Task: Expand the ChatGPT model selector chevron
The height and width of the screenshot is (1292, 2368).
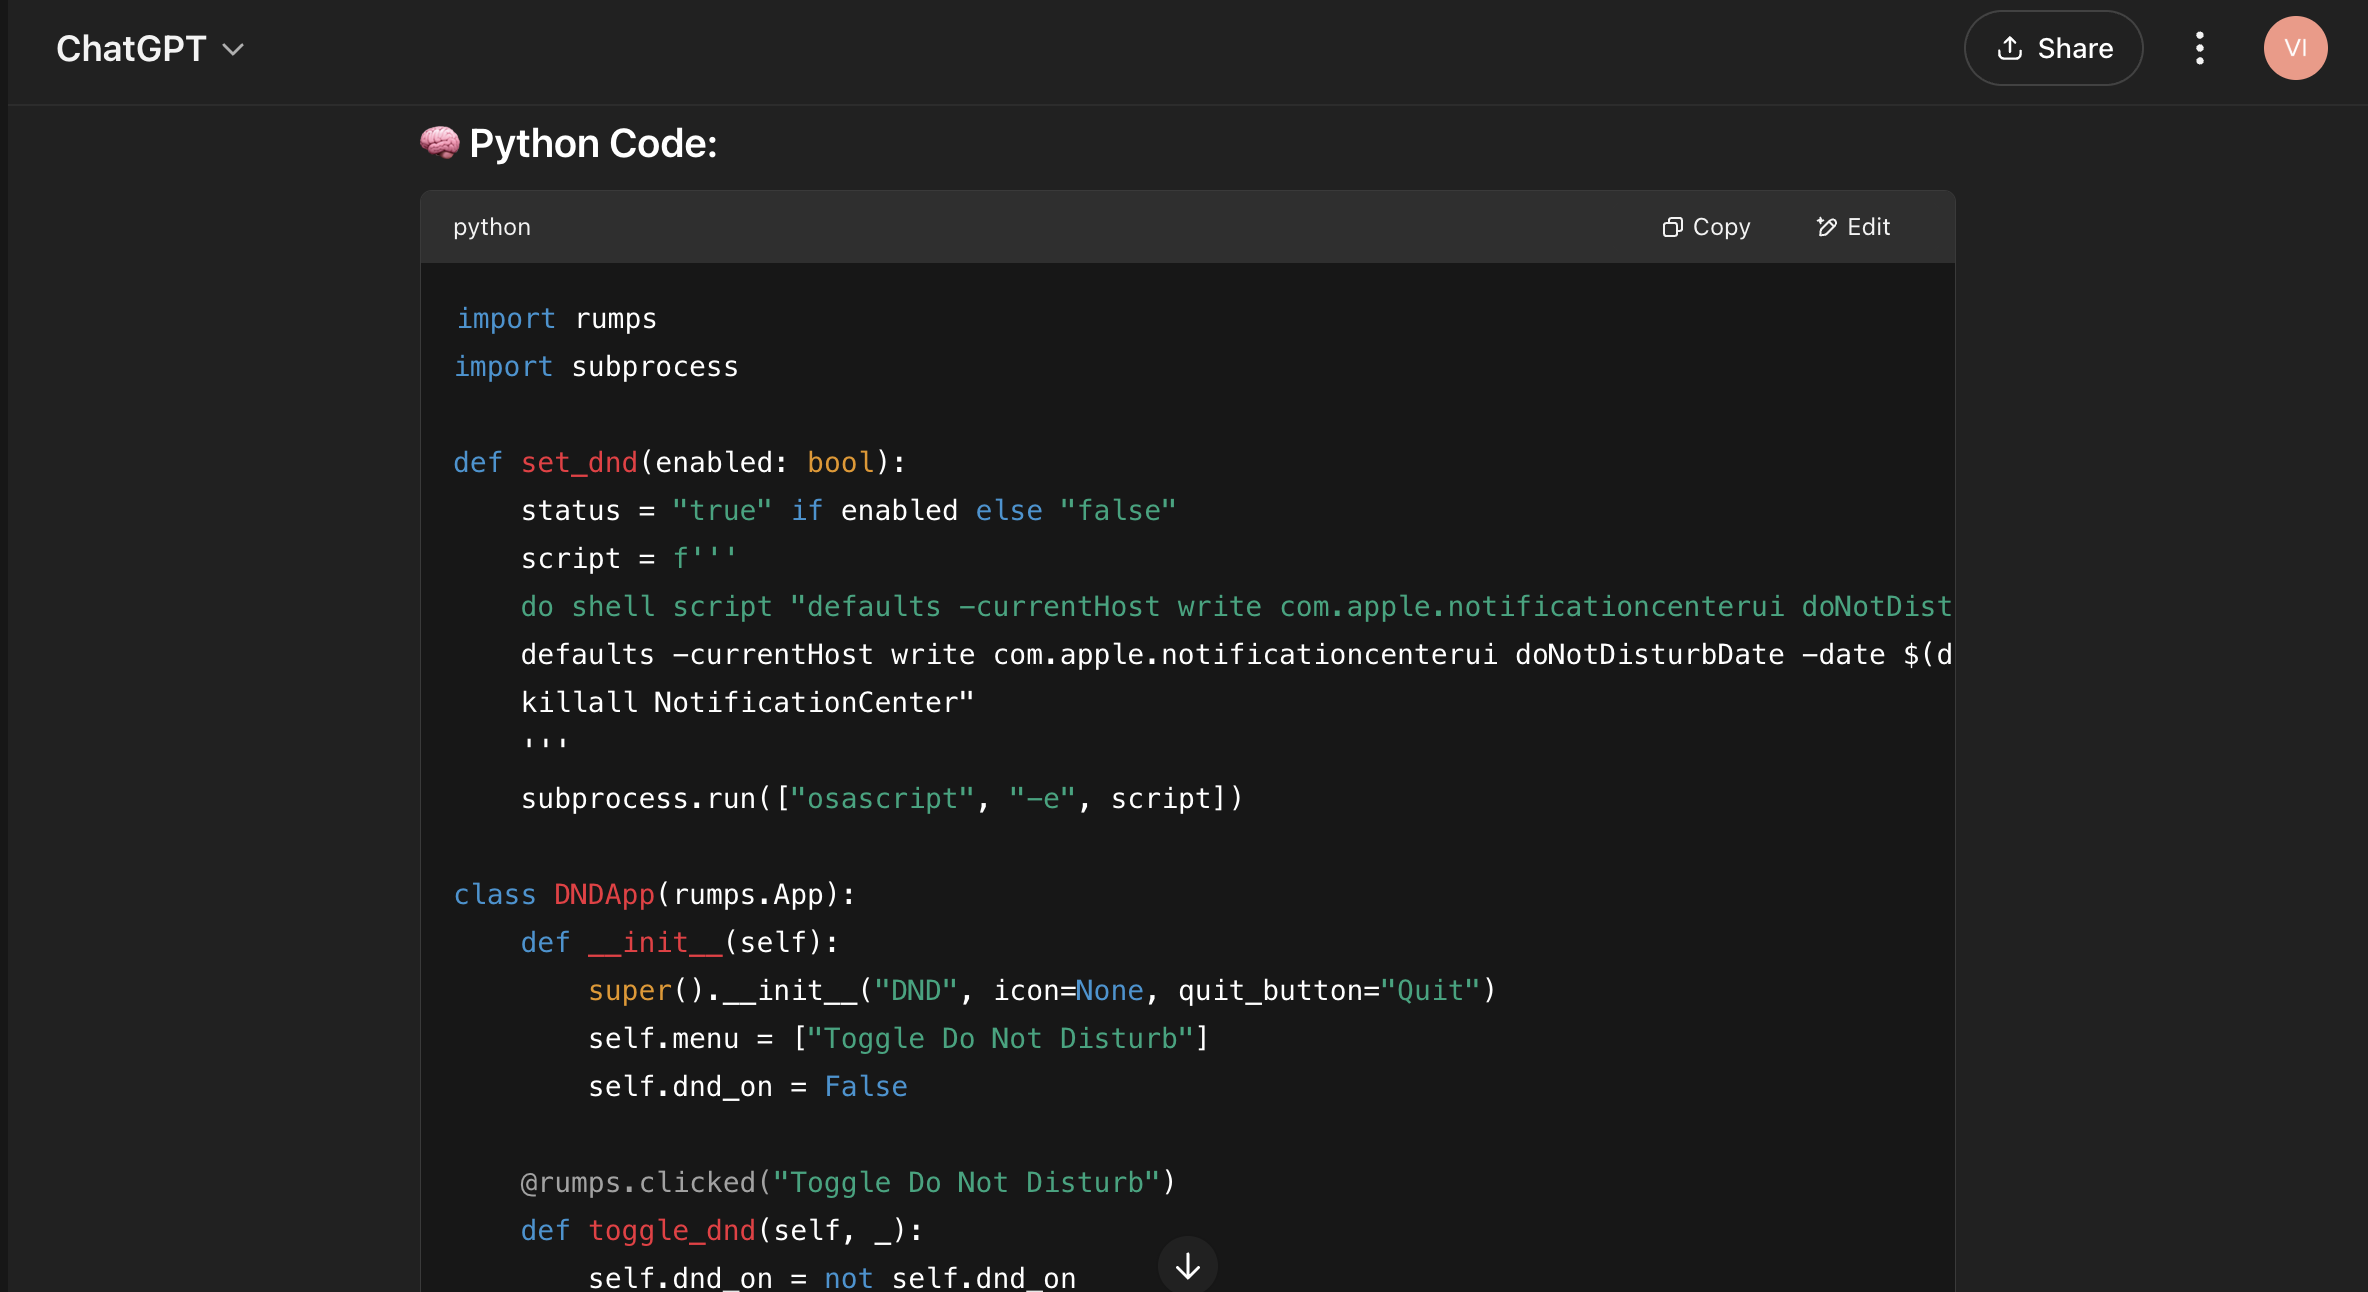Action: pyautogui.click(x=233, y=49)
